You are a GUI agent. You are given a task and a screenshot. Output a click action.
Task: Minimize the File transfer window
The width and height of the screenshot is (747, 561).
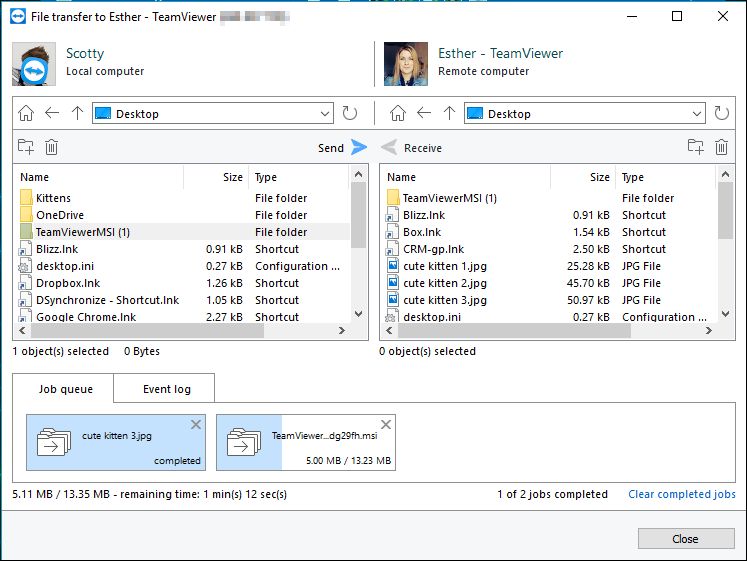pos(632,16)
